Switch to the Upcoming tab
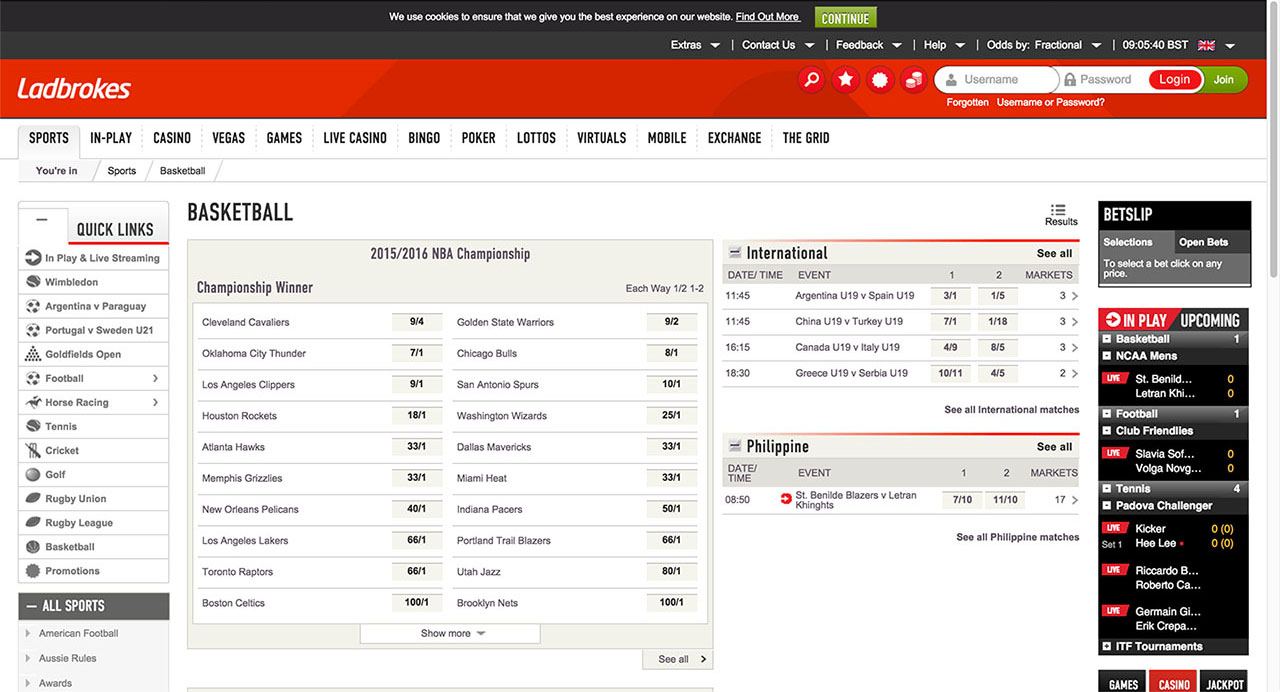1280x692 pixels. (x=1210, y=321)
